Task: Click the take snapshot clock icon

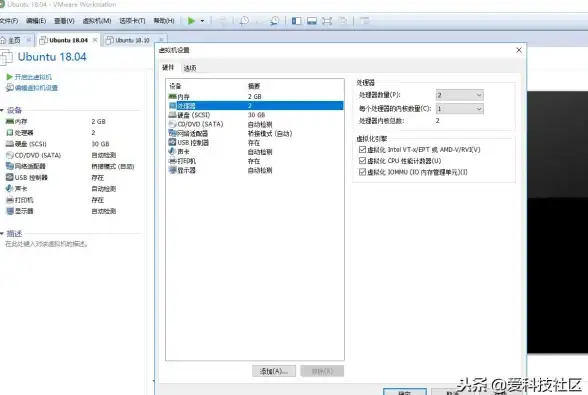Action: point(244,21)
